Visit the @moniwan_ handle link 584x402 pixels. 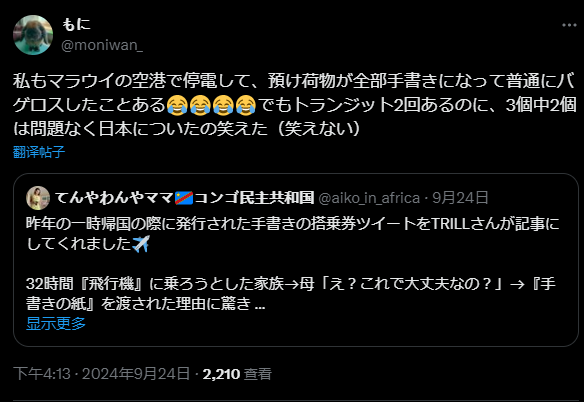tap(102, 45)
